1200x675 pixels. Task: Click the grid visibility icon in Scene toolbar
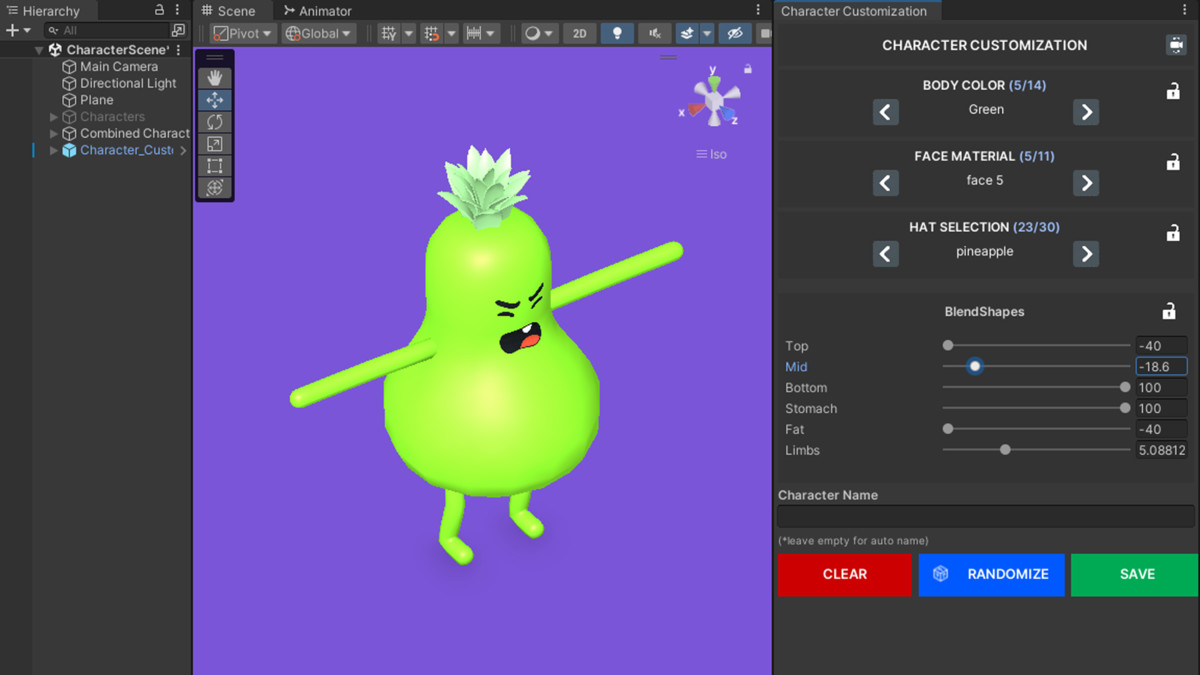point(390,33)
